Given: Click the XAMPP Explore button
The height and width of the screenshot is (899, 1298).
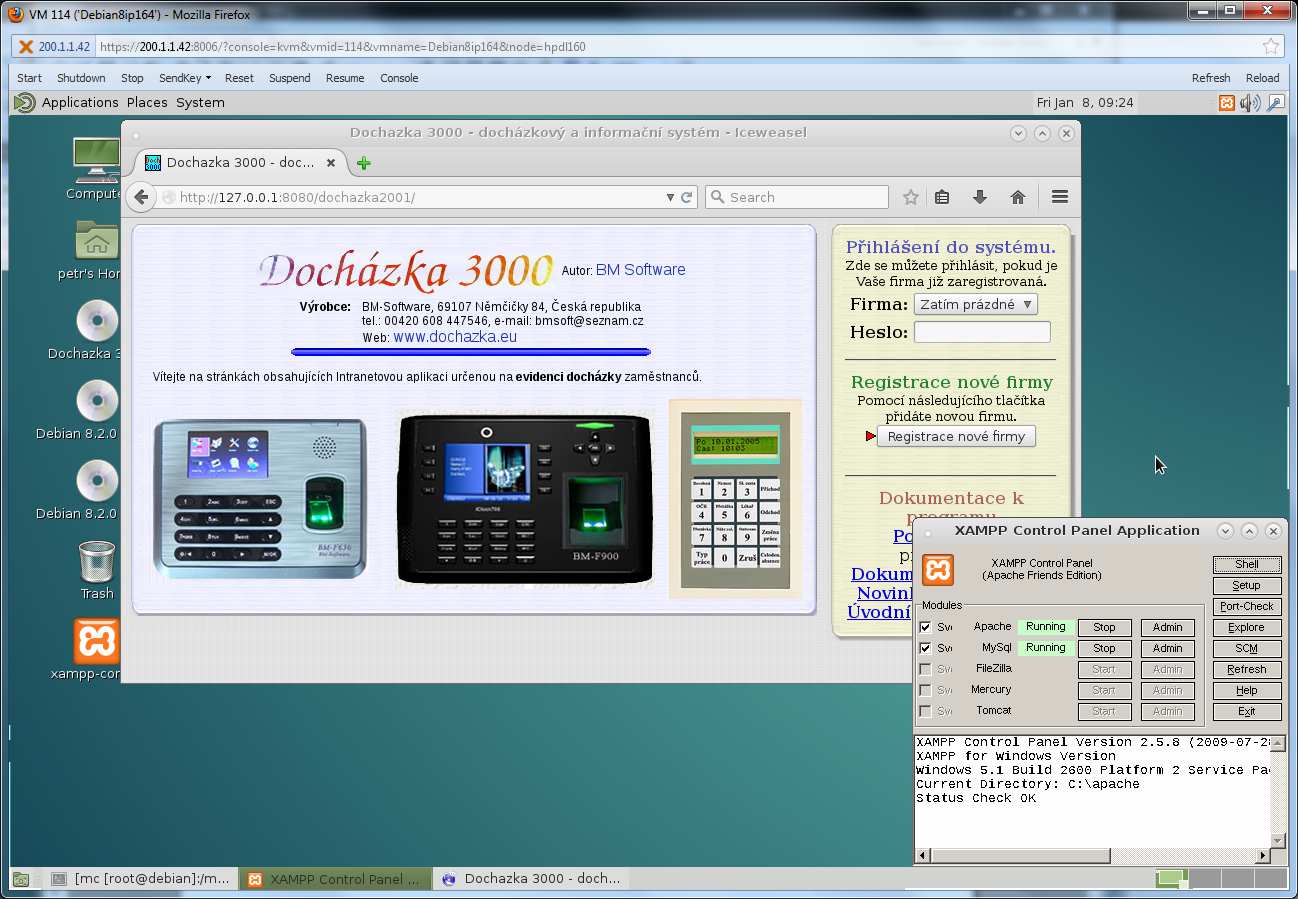Looking at the screenshot, I should pyautogui.click(x=1247, y=627).
